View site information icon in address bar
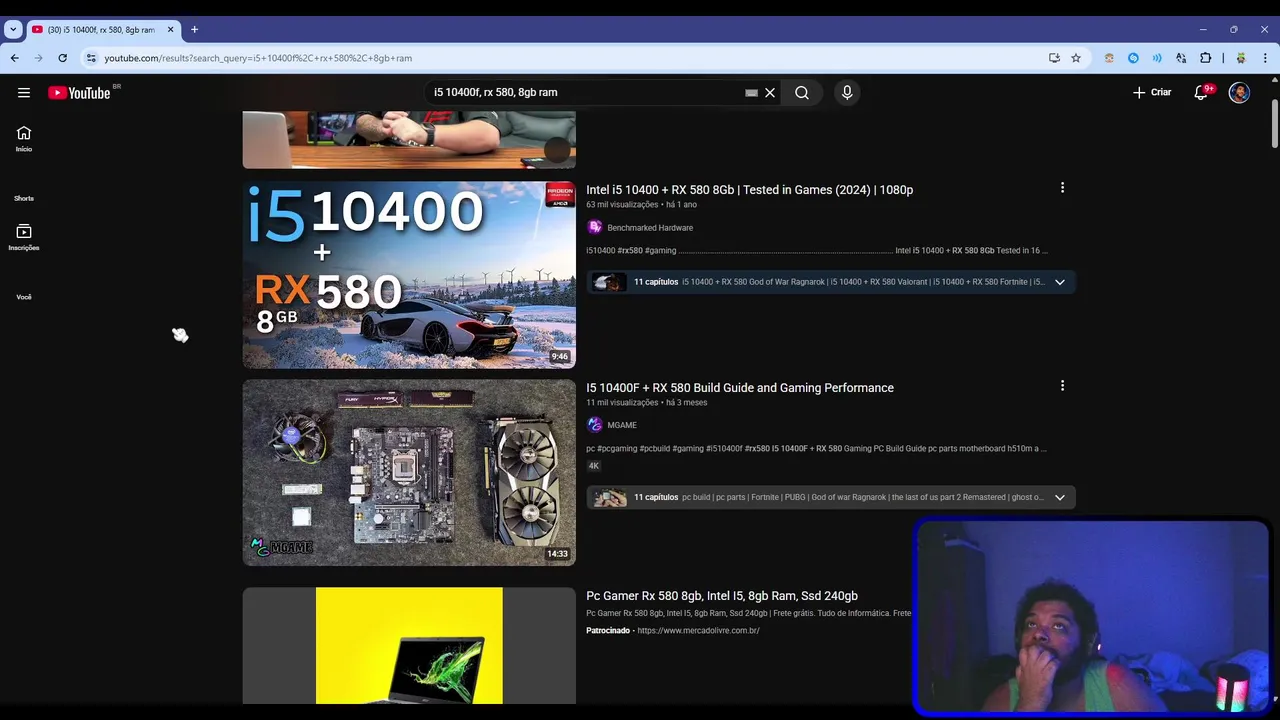 [91, 58]
